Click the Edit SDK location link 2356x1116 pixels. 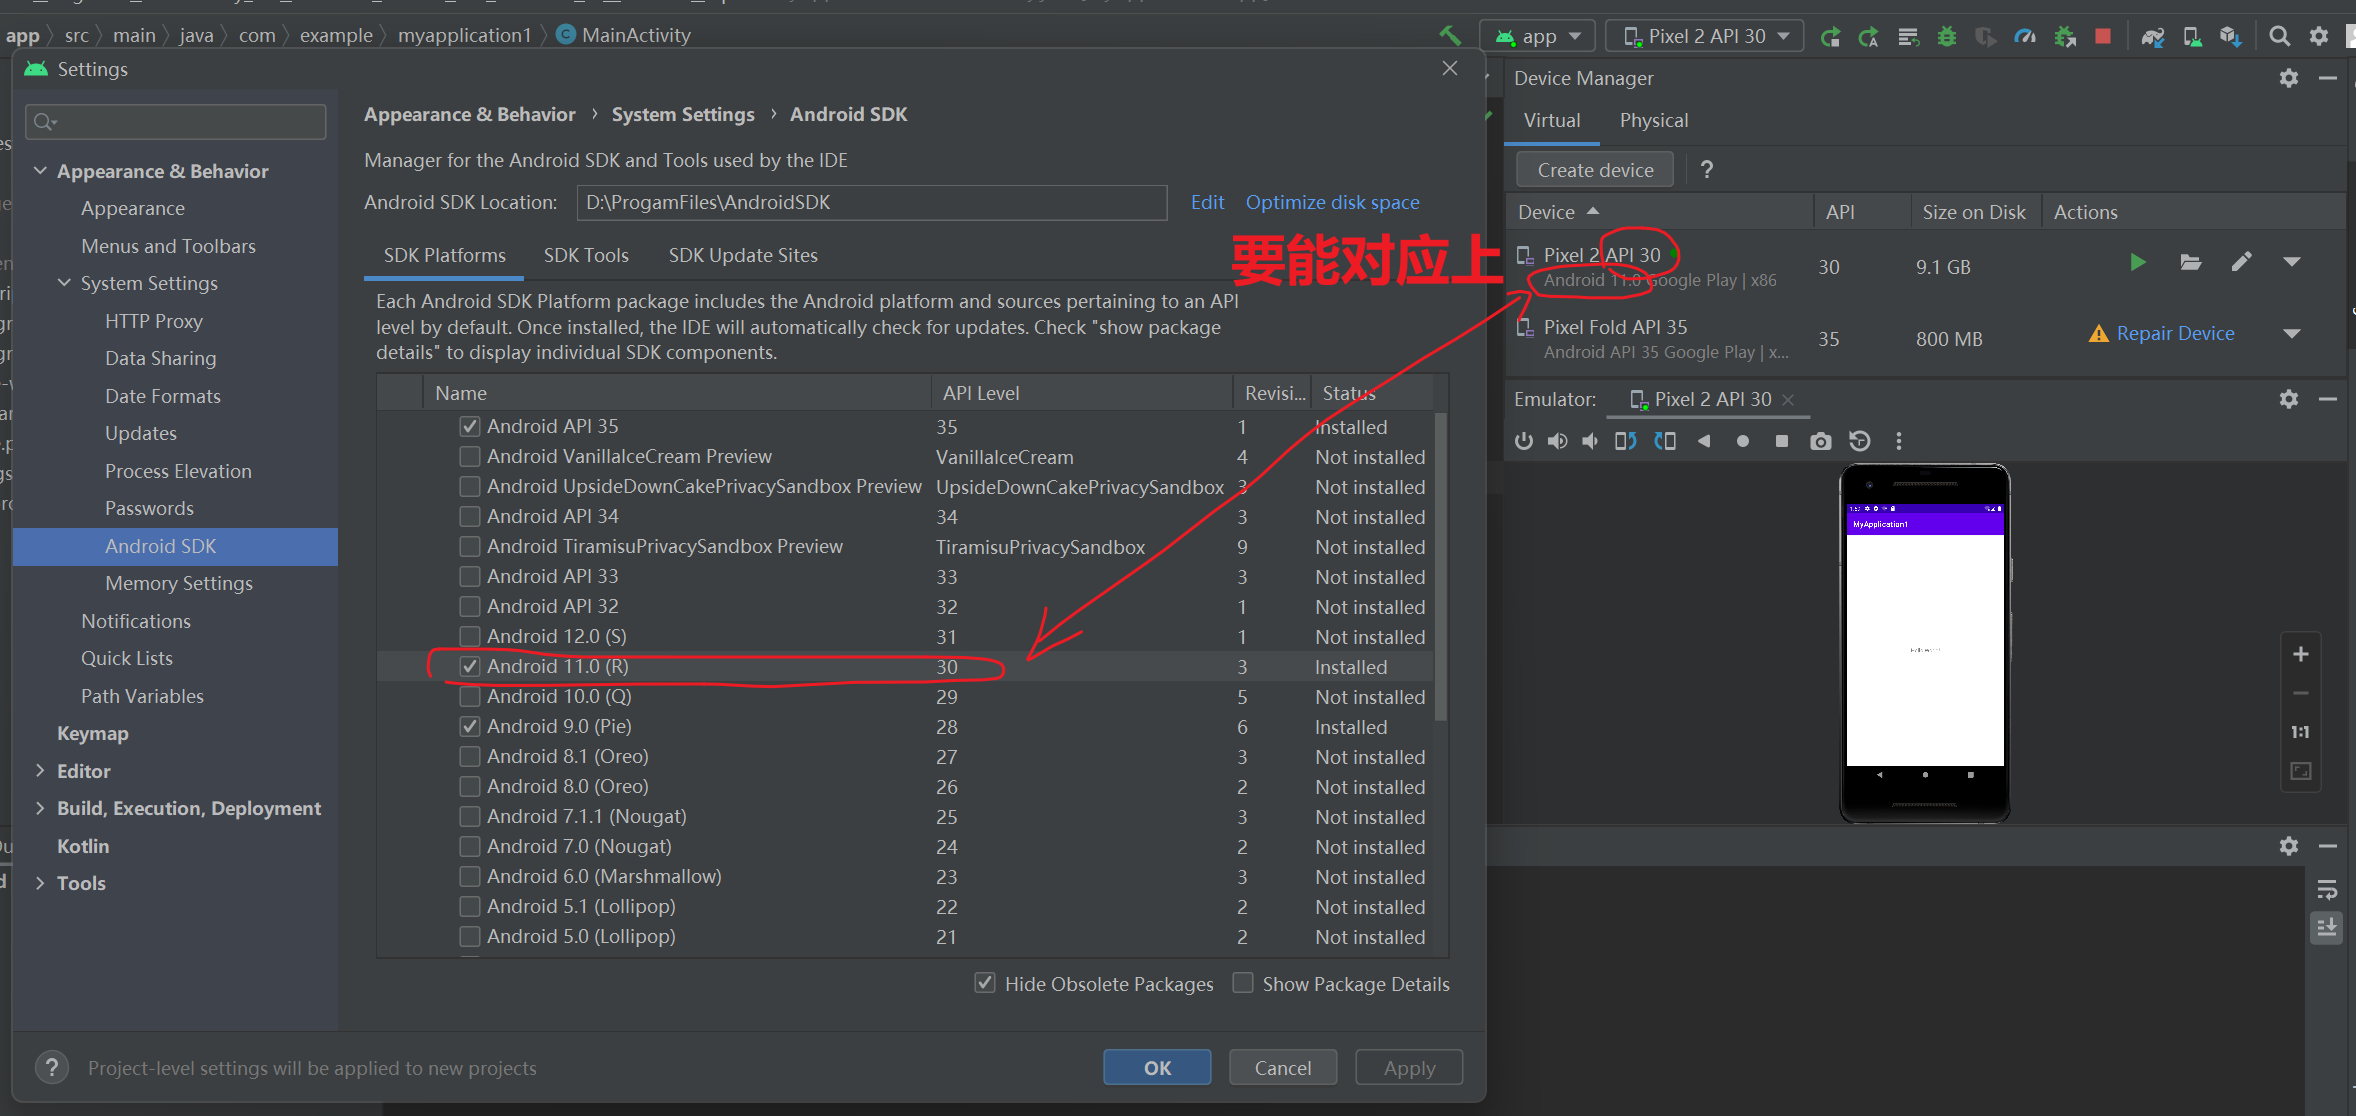coord(1207,202)
